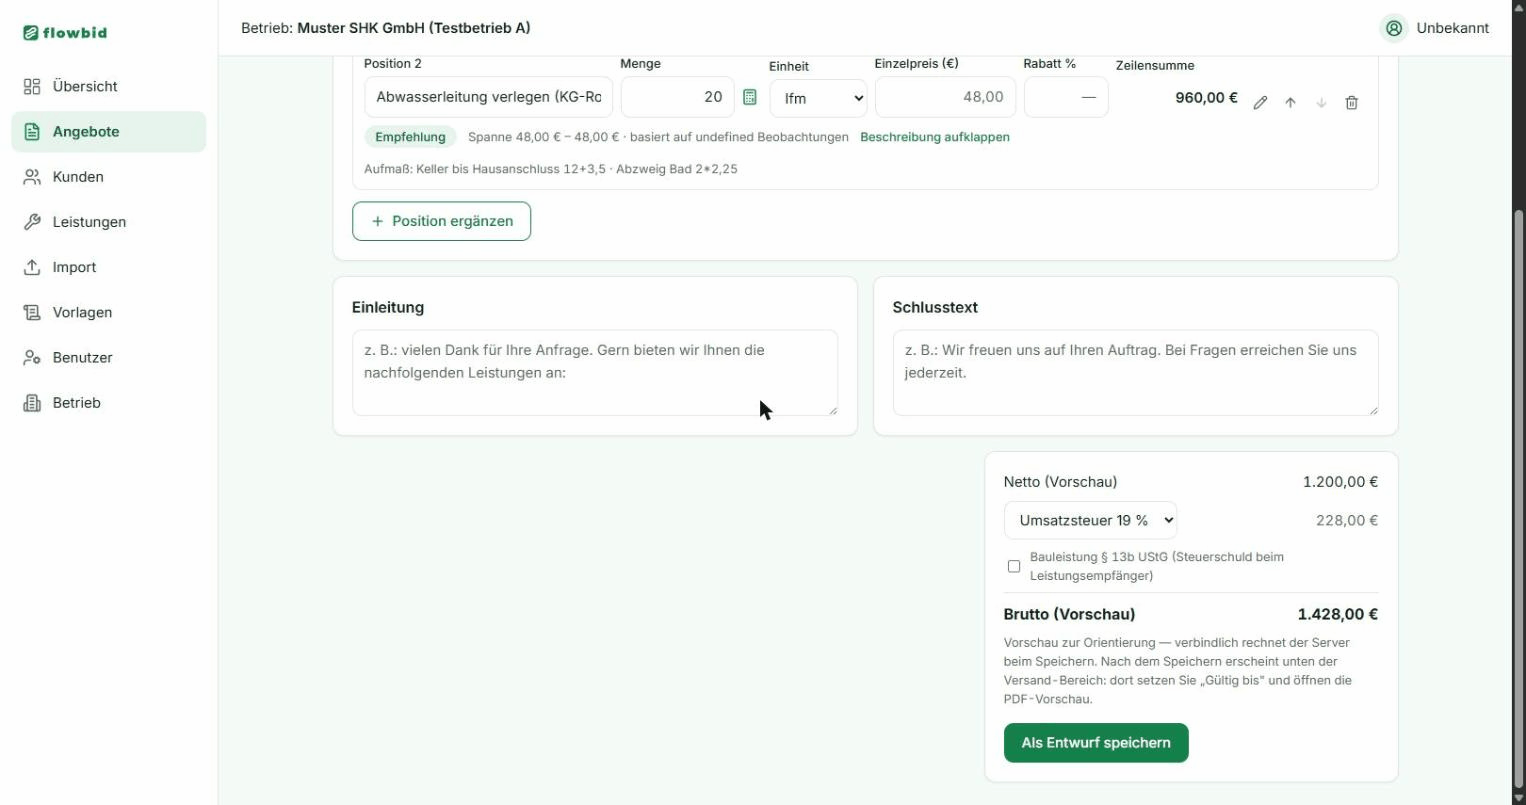
Task: Open the Benutzer menu entry
Action: [x=109, y=357]
